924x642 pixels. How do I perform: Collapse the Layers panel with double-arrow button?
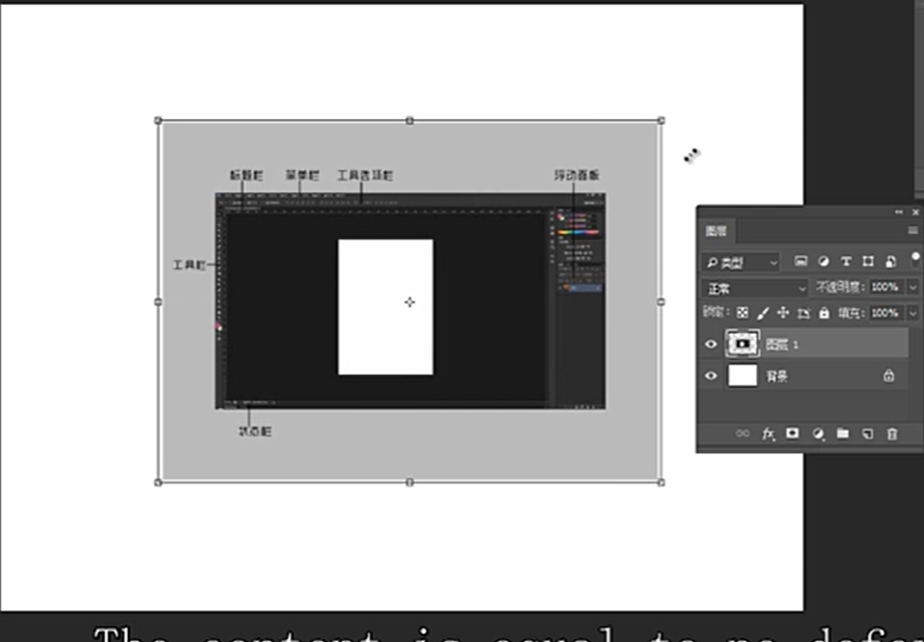pyautogui.click(x=898, y=211)
